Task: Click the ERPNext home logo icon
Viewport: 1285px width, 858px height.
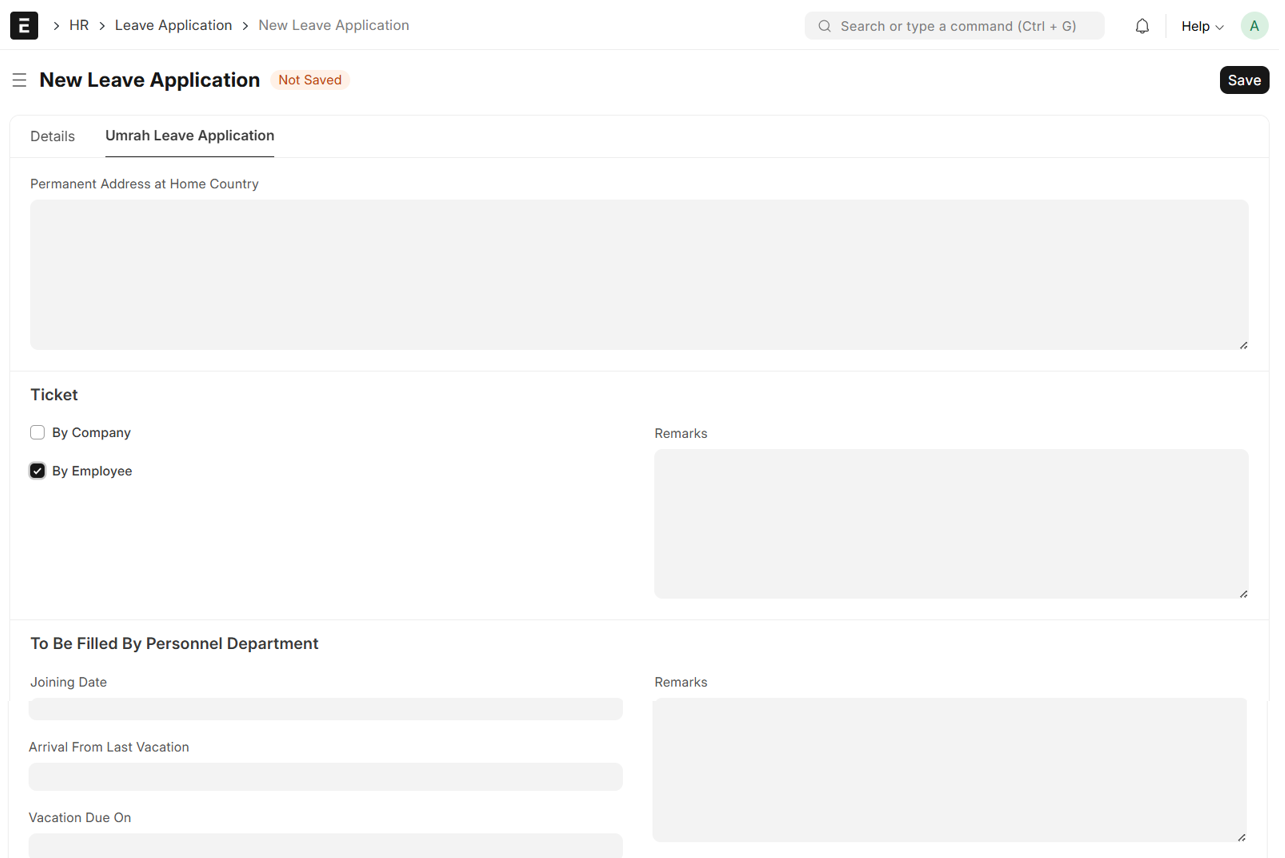Action: point(24,25)
